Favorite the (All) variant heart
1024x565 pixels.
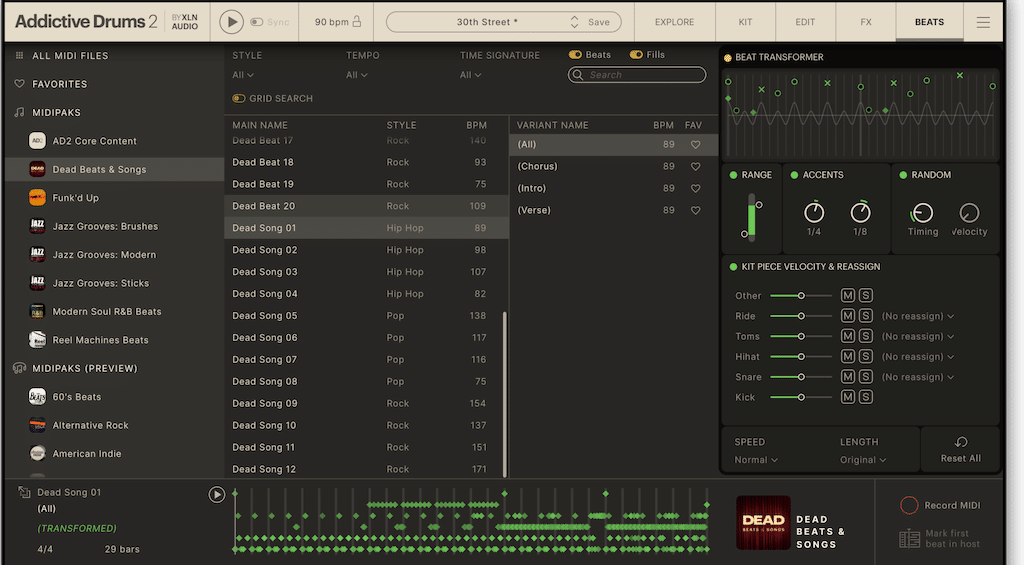tap(696, 145)
